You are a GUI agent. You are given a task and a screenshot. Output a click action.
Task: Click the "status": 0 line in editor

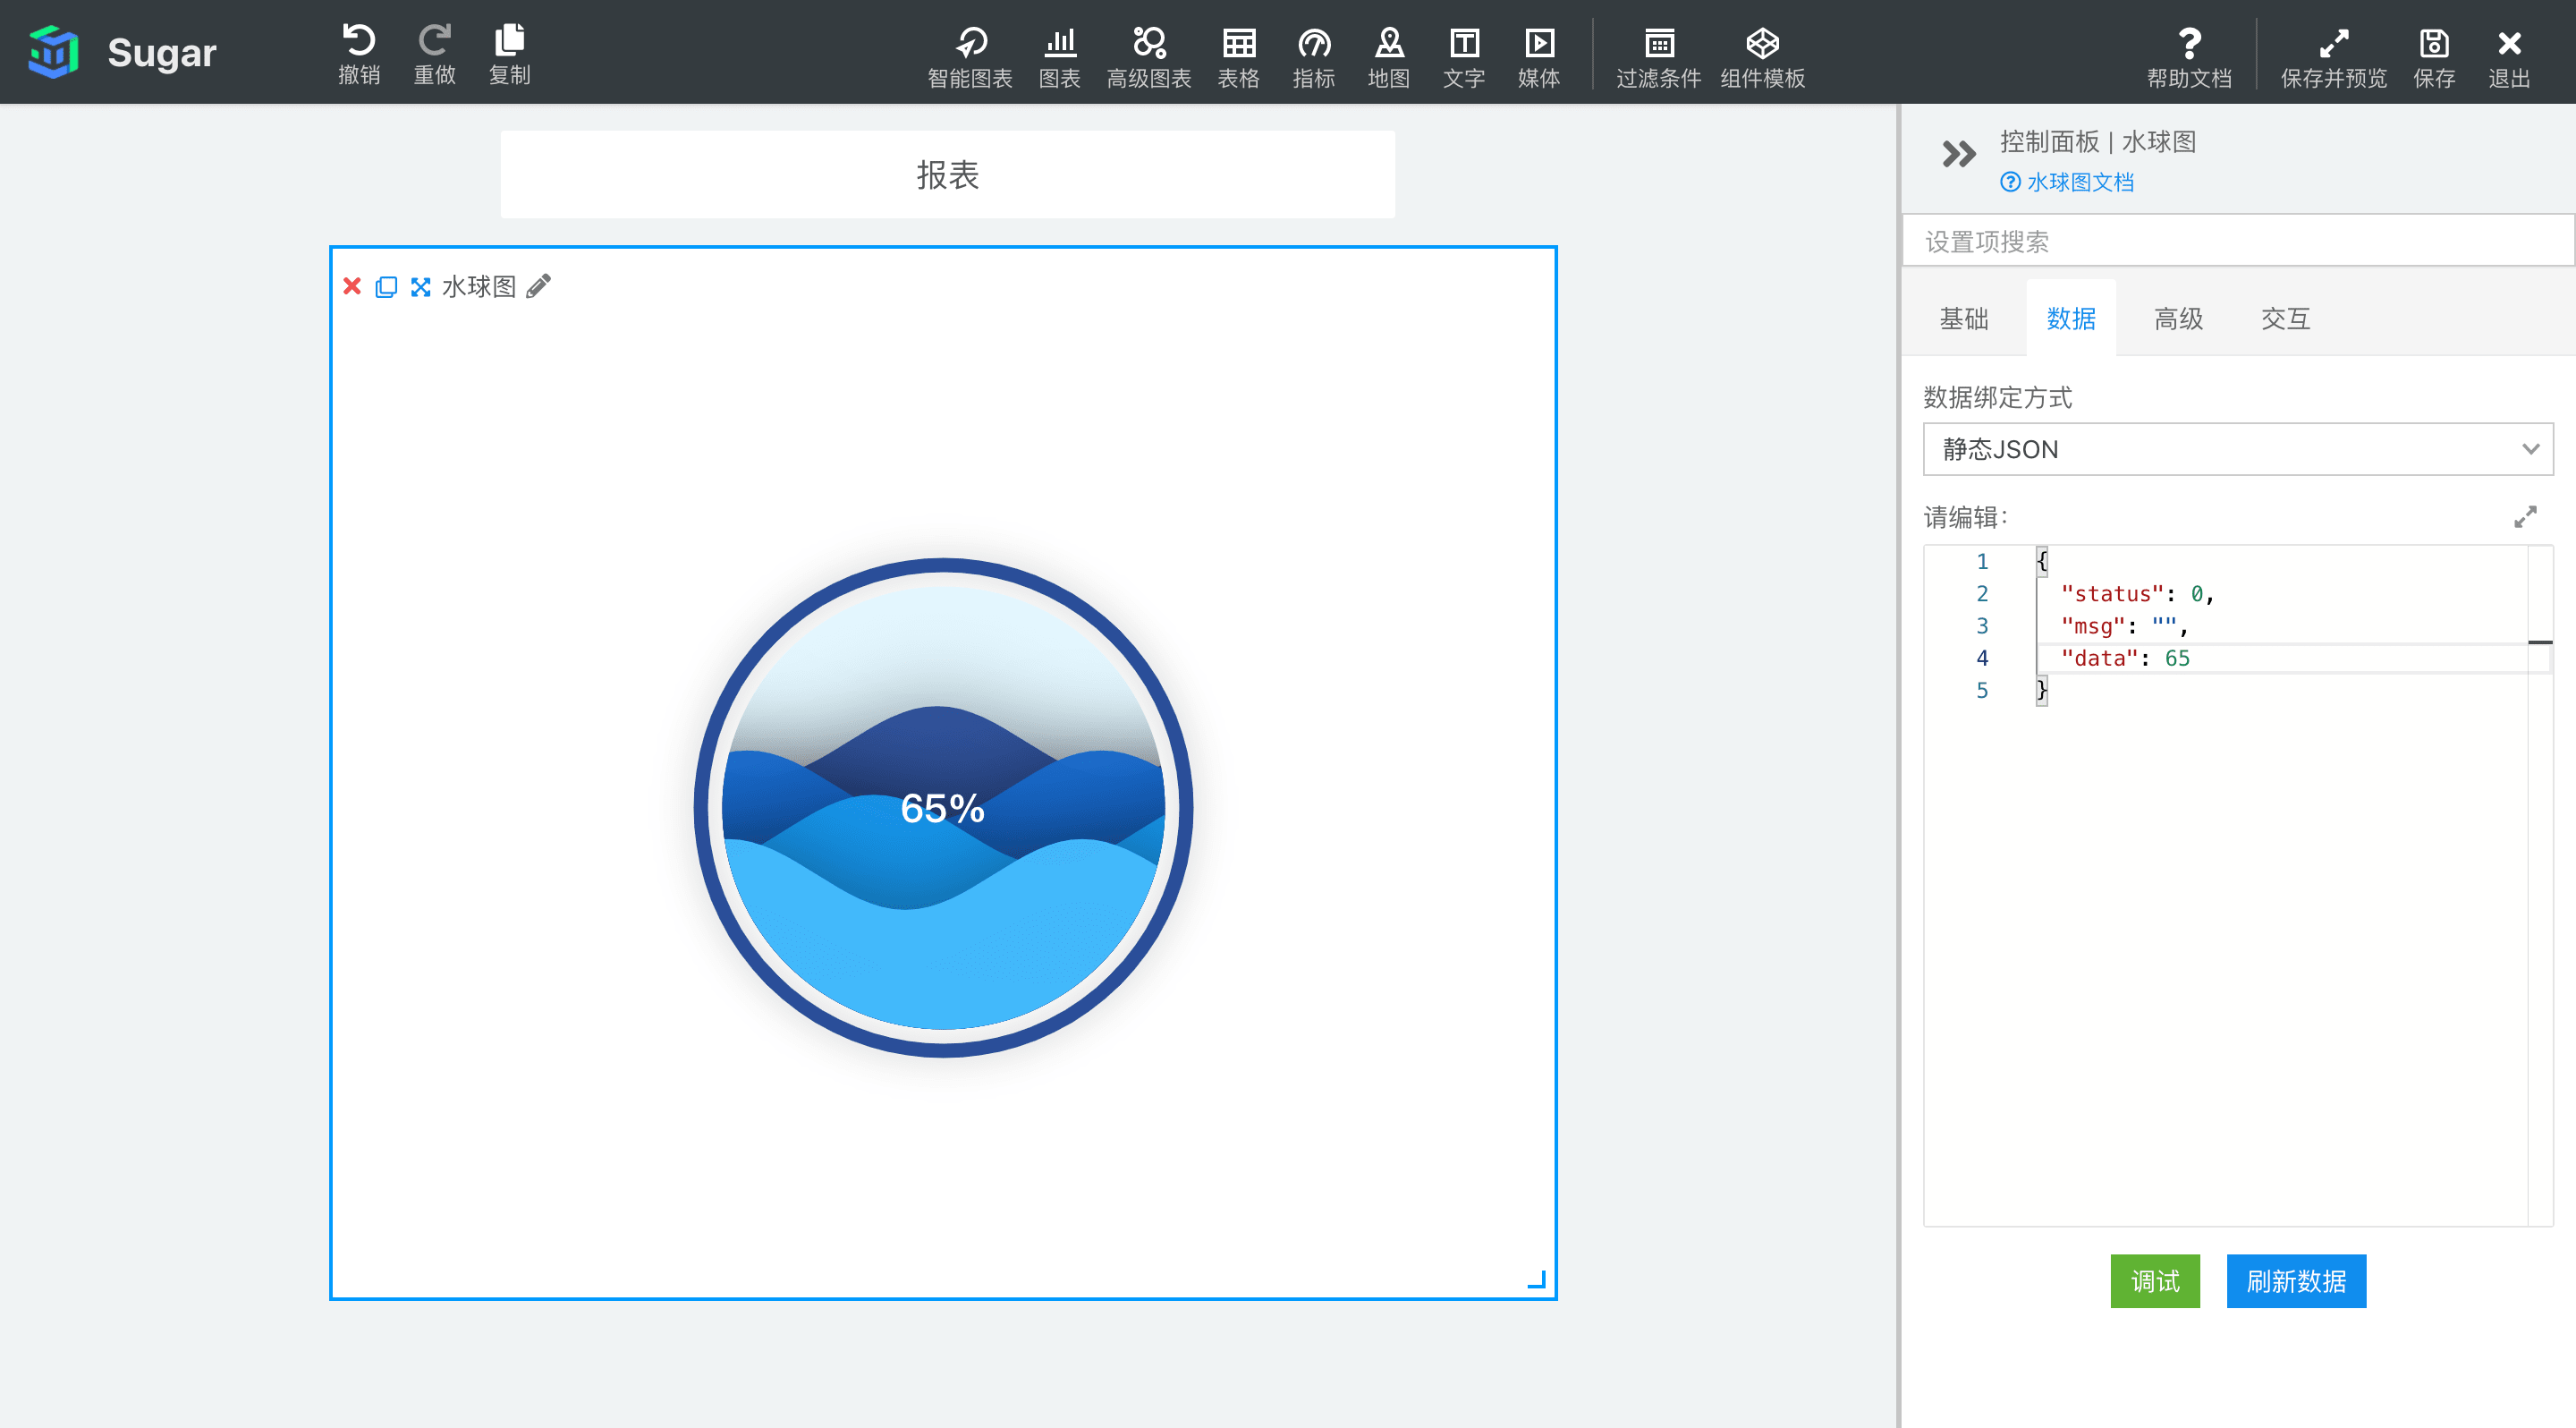pyautogui.click(x=2137, y=594)
